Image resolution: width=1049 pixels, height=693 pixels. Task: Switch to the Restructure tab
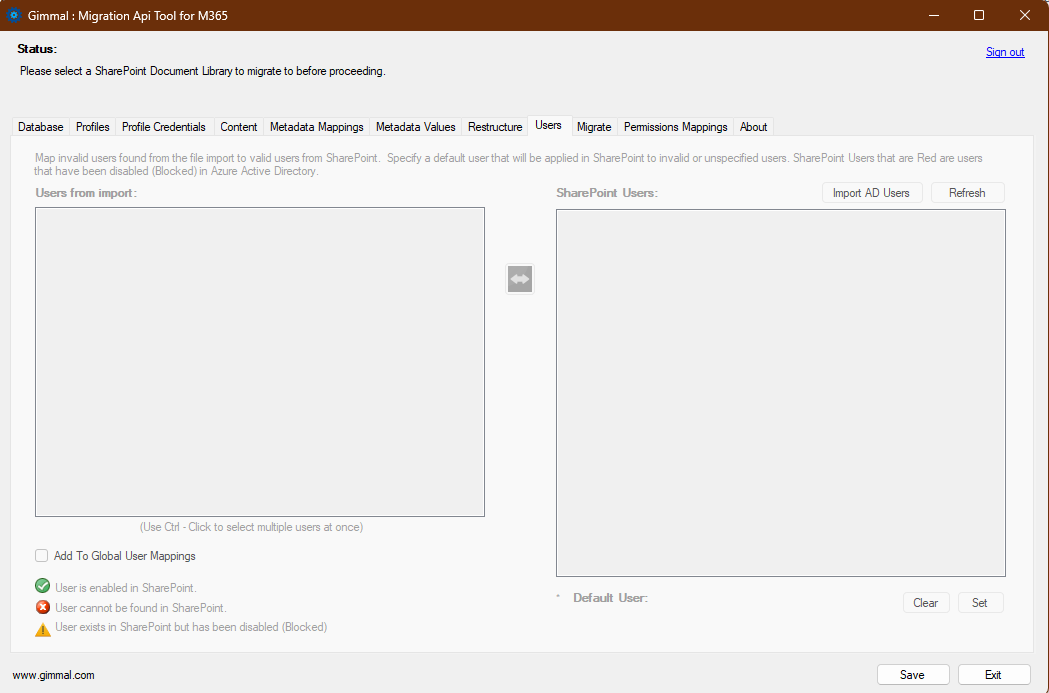click(494, 126)
